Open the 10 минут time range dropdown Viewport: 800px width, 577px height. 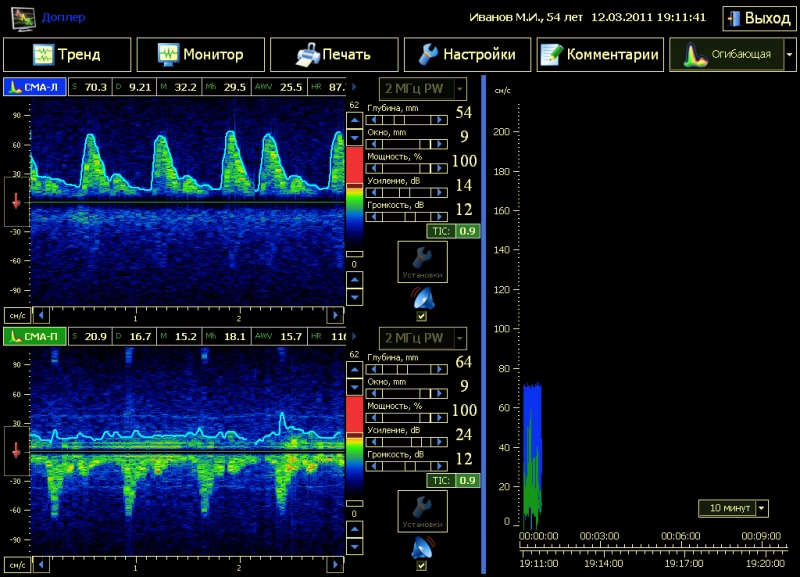pos(763,508)
